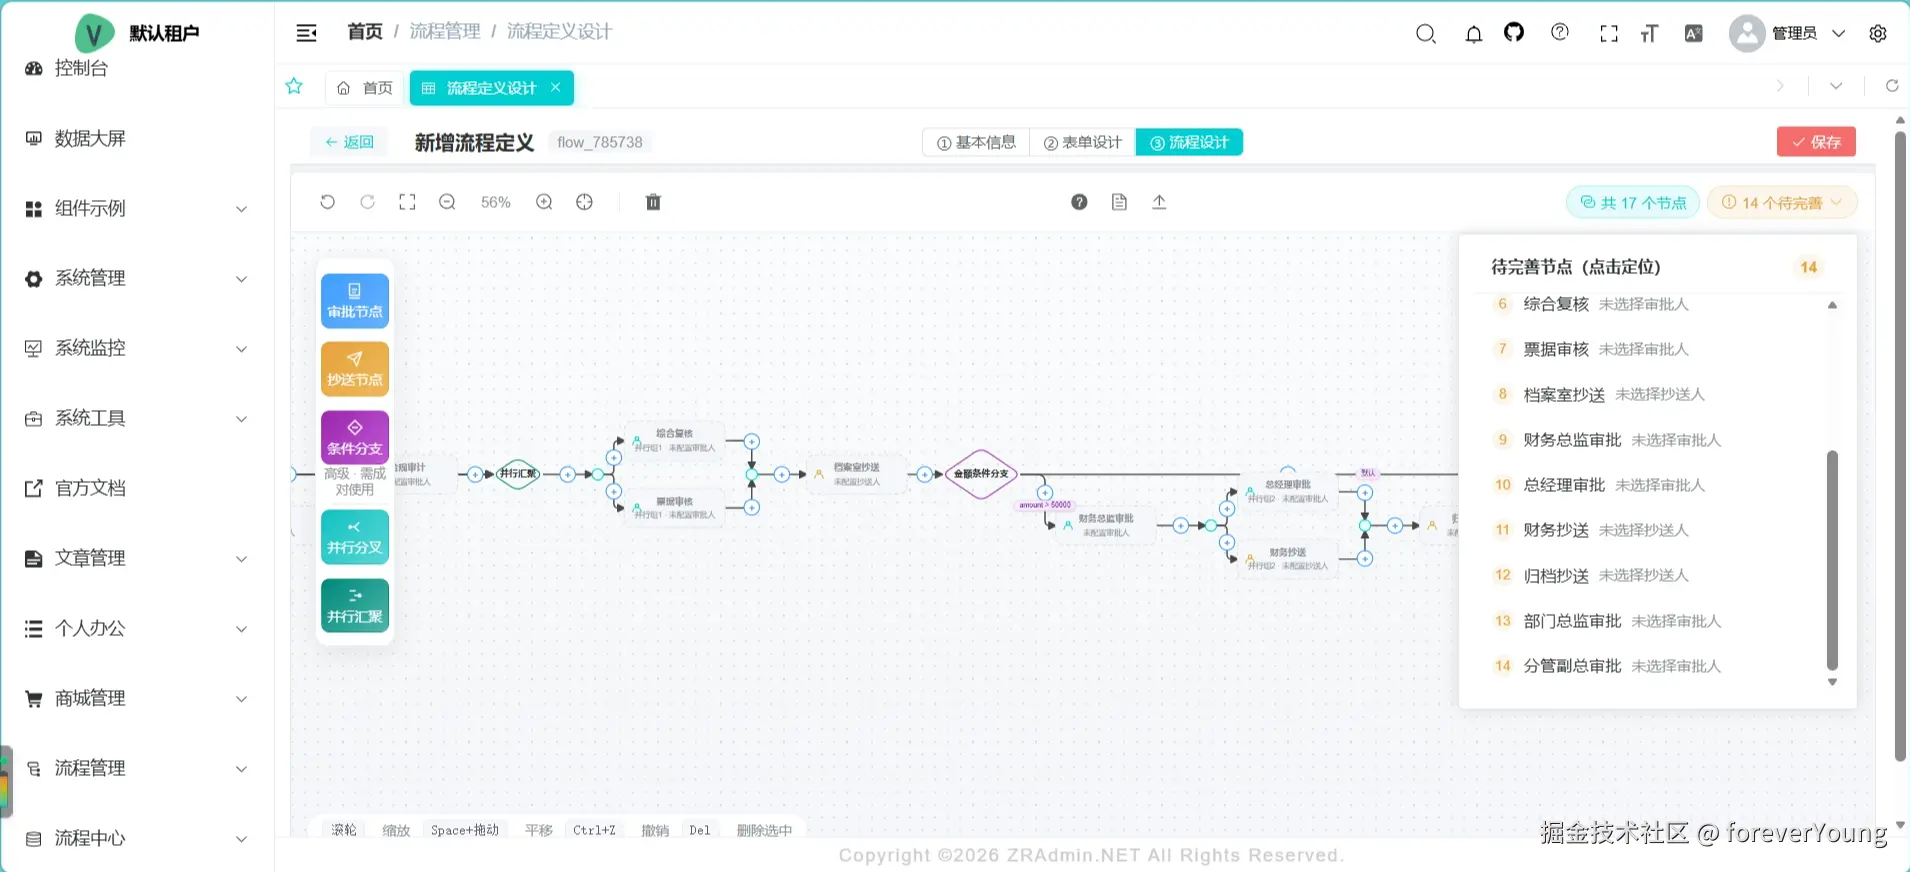Click the redo icon in canvas toolbar

367,202
